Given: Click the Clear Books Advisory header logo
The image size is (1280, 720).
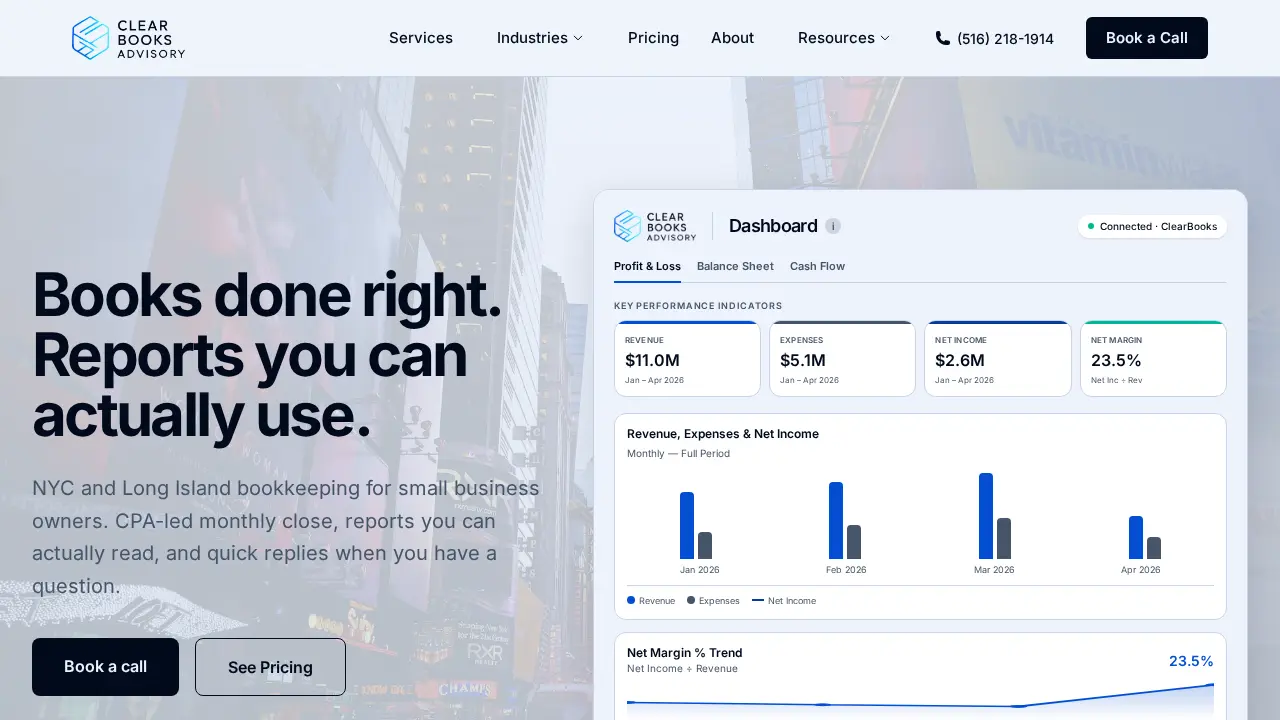Looking at the screenshot, I should pyautogui.click(x=128, y=38).
